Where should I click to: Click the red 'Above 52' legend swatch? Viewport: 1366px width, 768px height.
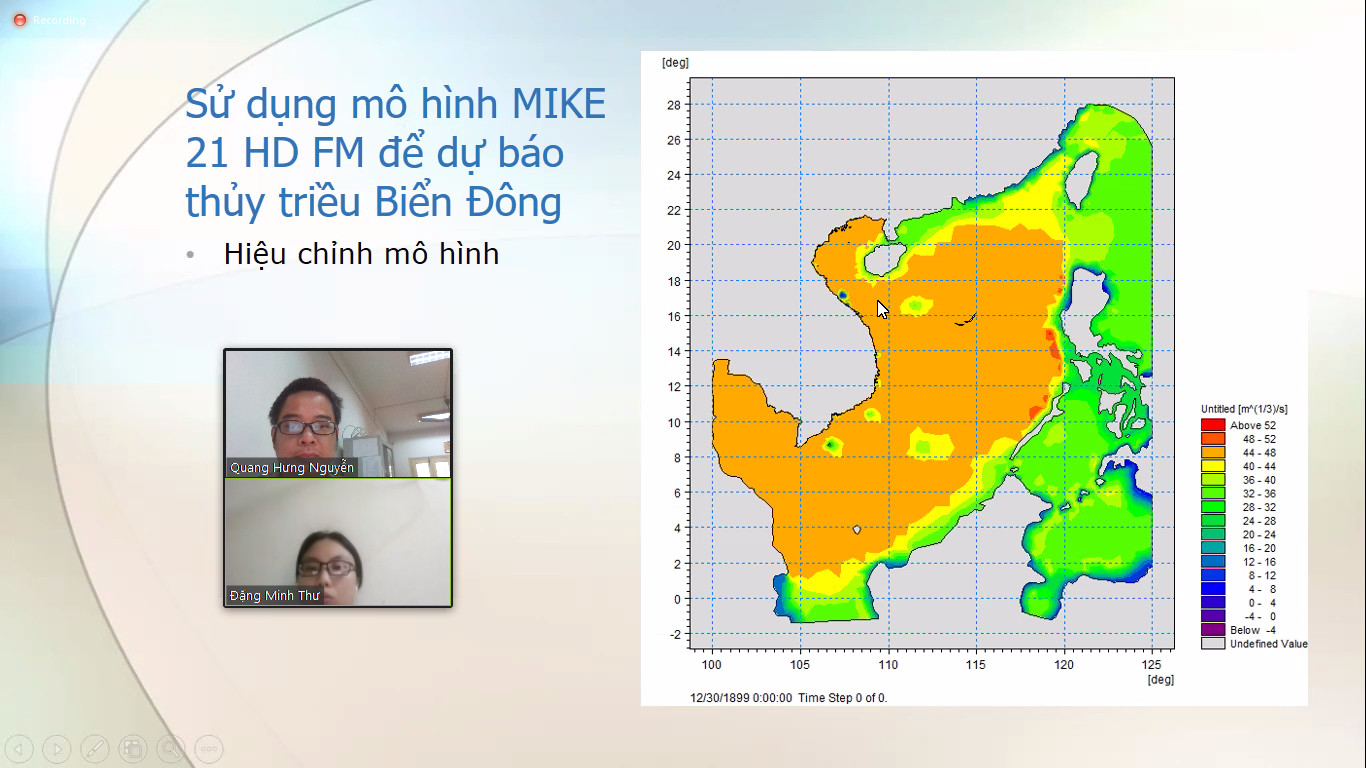[x=1213, y=425]
